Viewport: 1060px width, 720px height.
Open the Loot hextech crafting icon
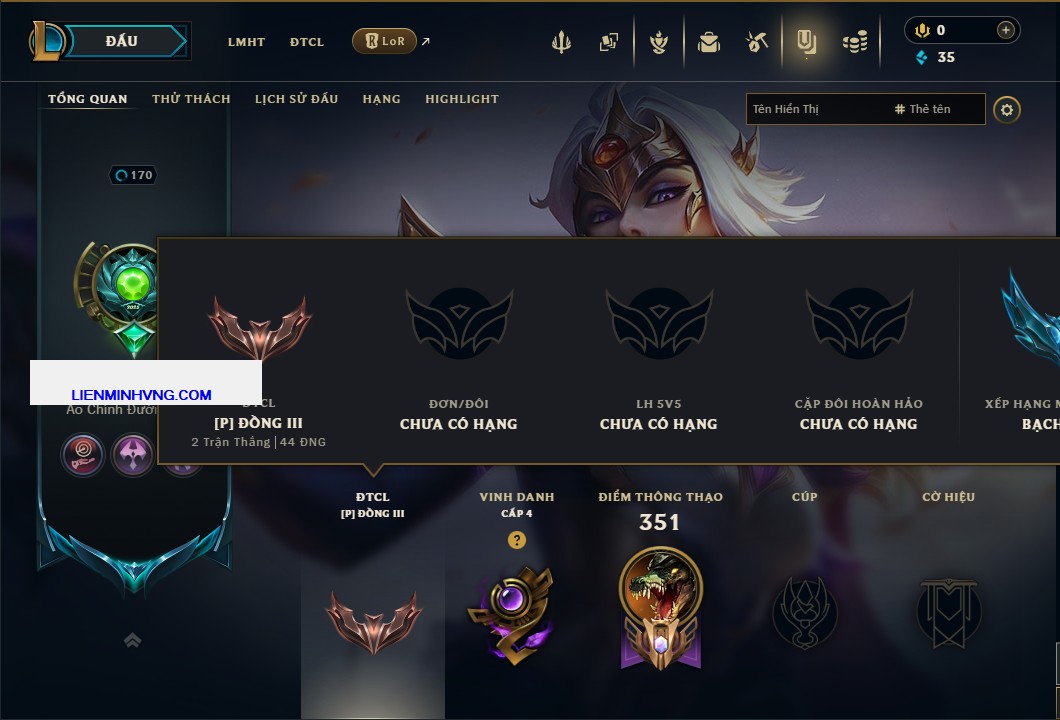757,43
